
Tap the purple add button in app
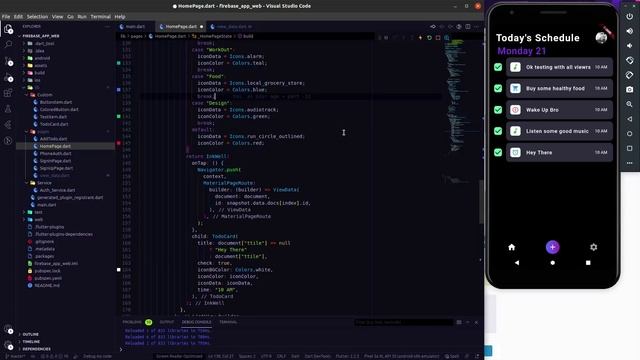coord(553,247)
